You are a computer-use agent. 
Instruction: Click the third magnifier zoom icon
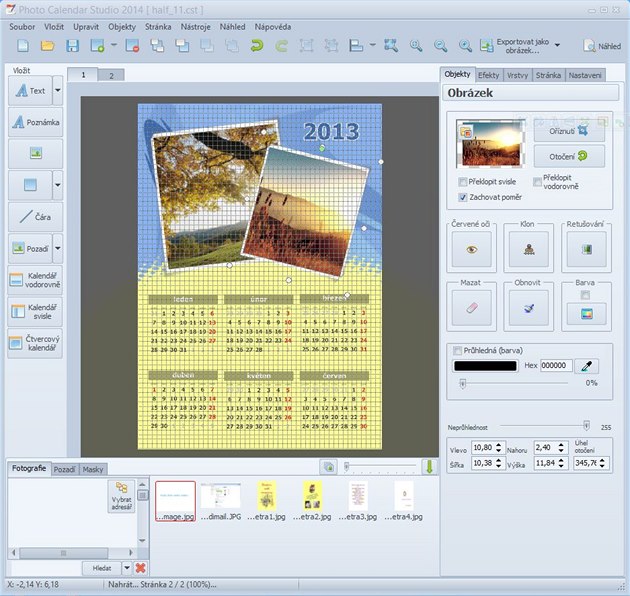click(465, 46)
